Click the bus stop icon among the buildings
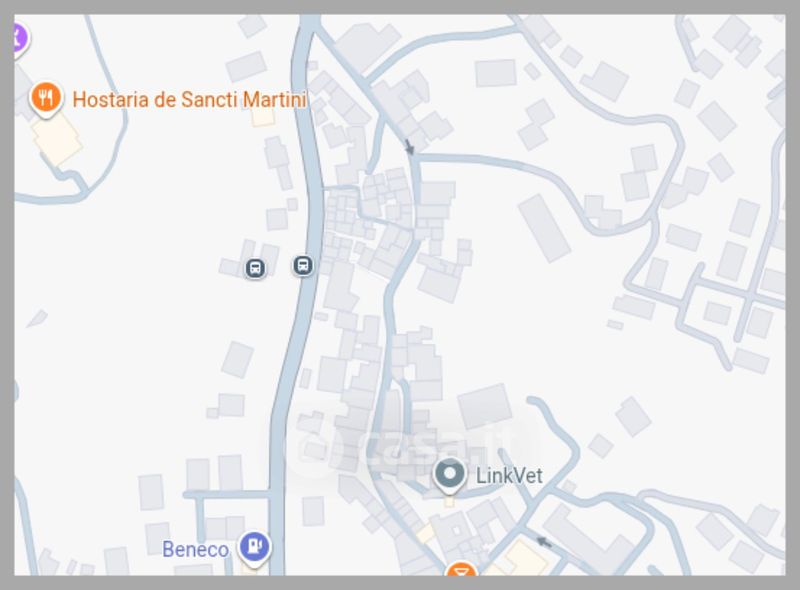Image resolution: width=800 pixels, height=590 pixels. point(255,268)
